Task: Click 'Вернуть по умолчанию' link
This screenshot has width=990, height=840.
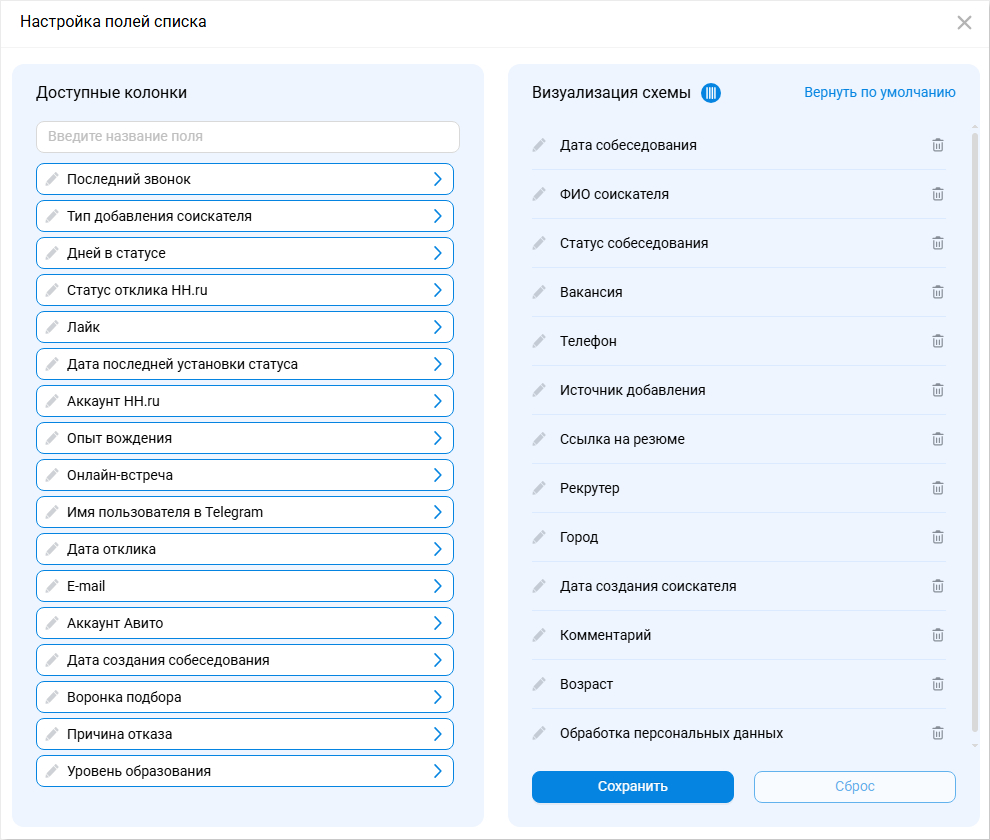Action: (x=879, y=93)
